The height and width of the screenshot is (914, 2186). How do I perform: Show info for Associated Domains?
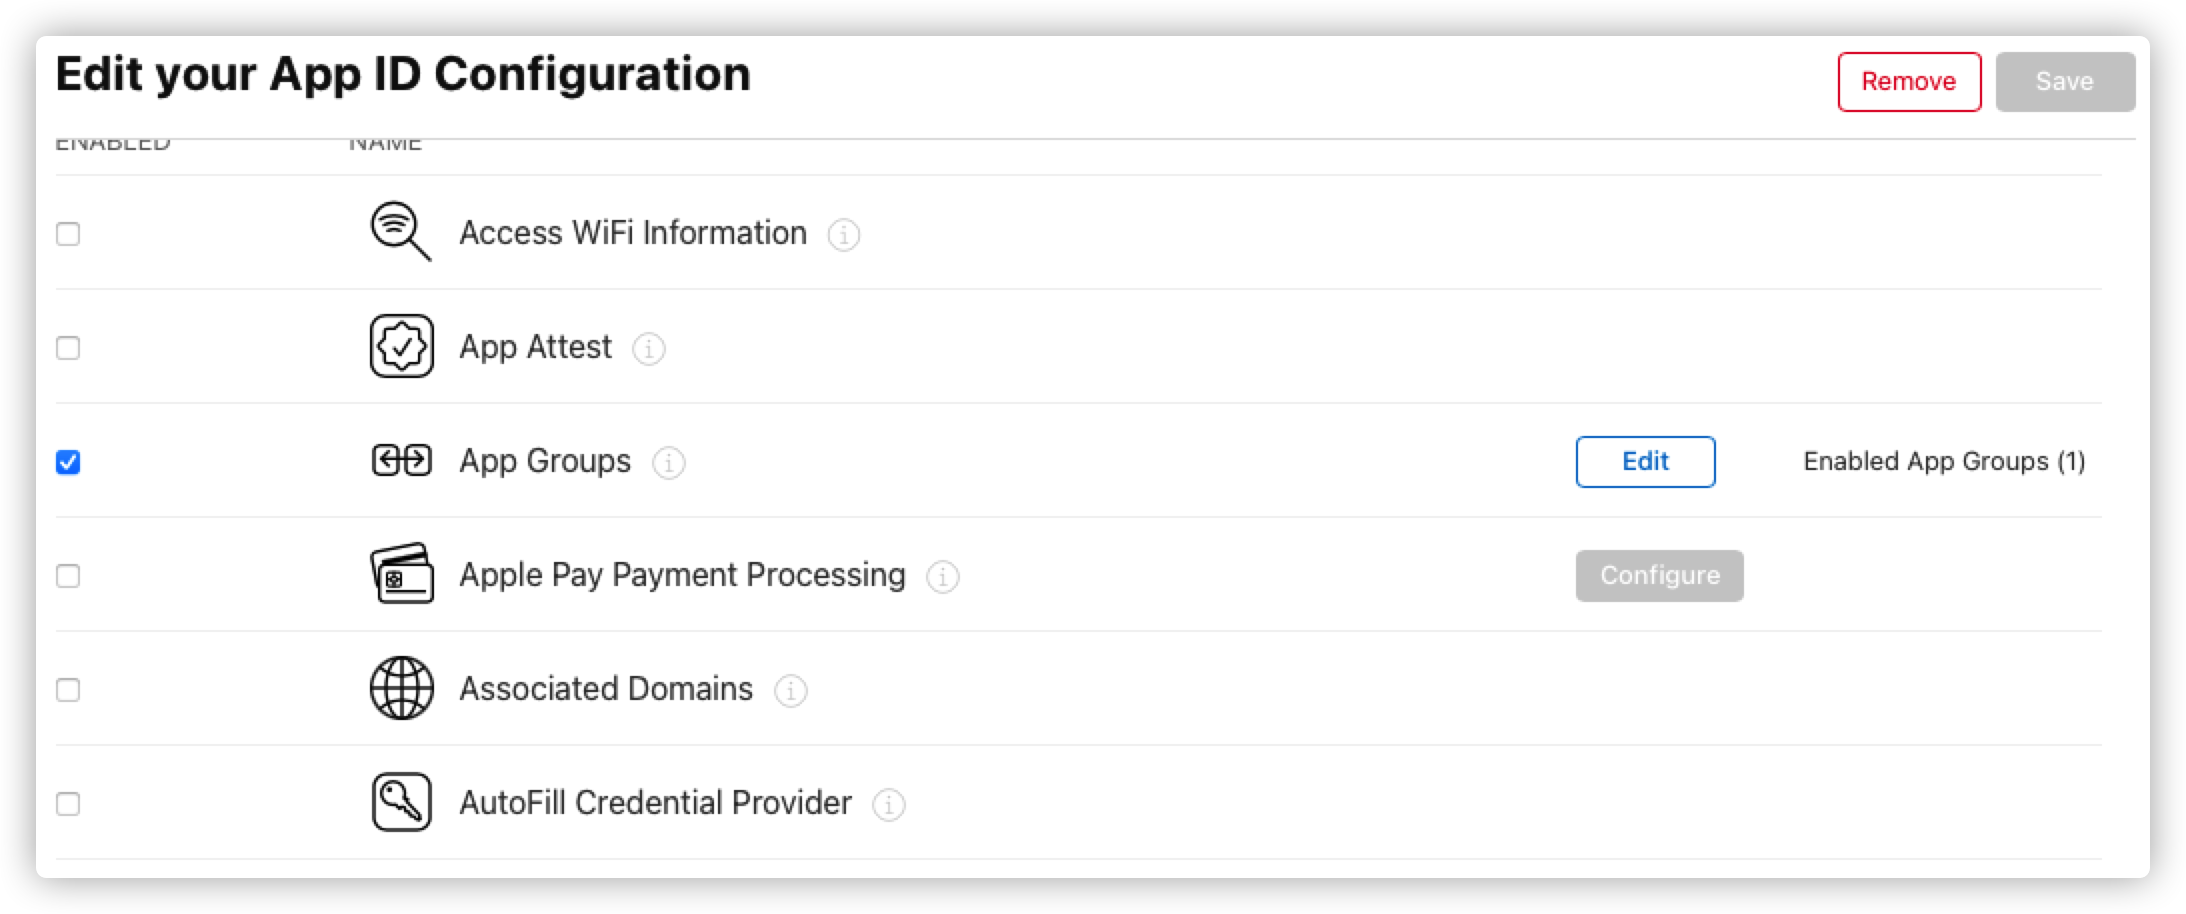click(x=791, y=690)
